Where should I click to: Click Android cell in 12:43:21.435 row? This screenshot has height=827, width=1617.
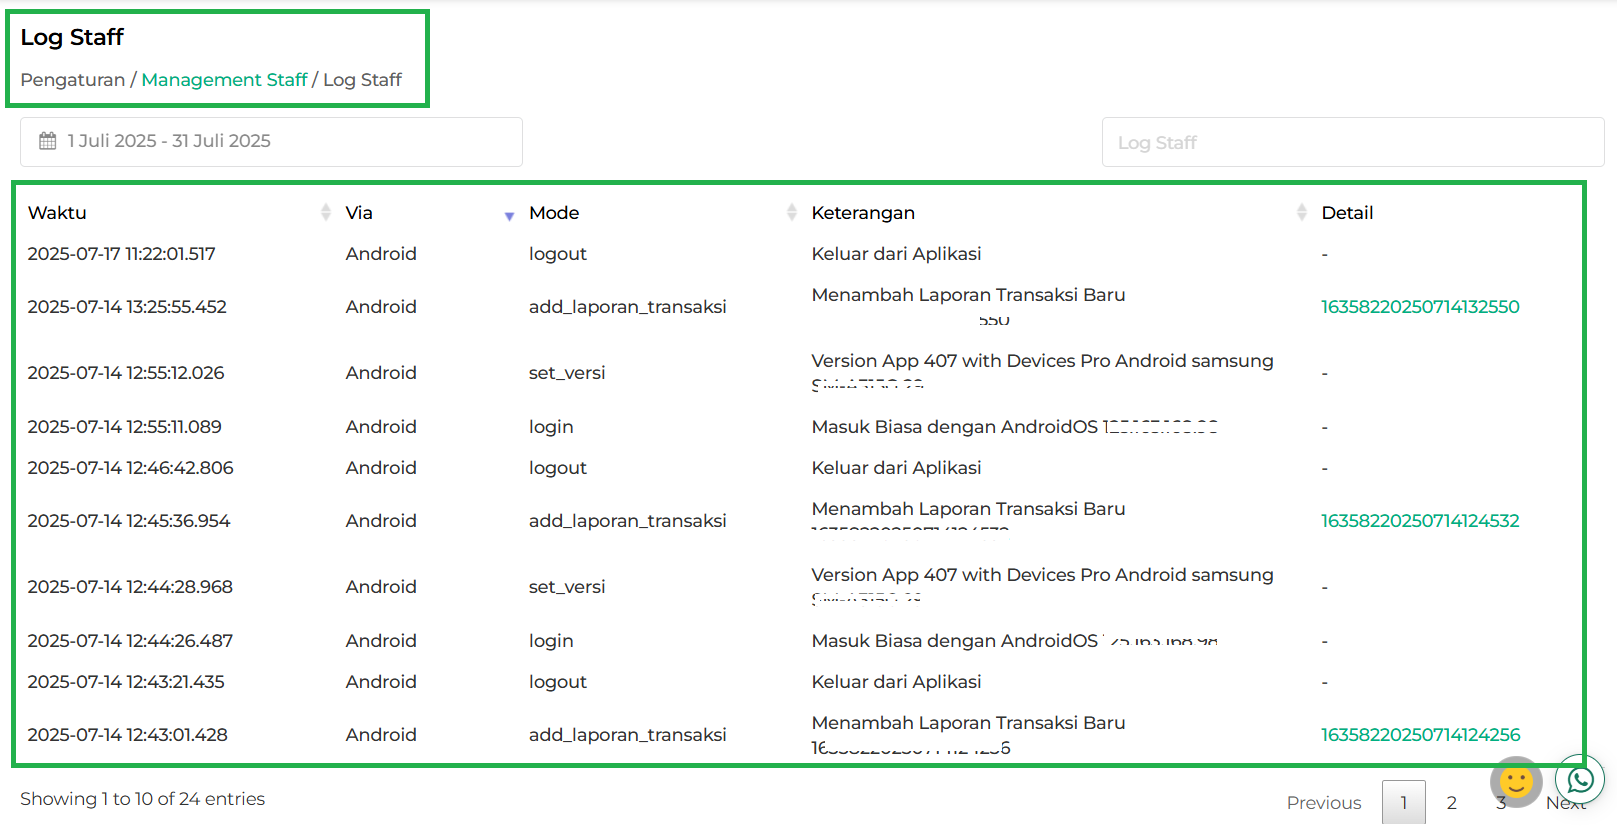click(x=381, y=682)
